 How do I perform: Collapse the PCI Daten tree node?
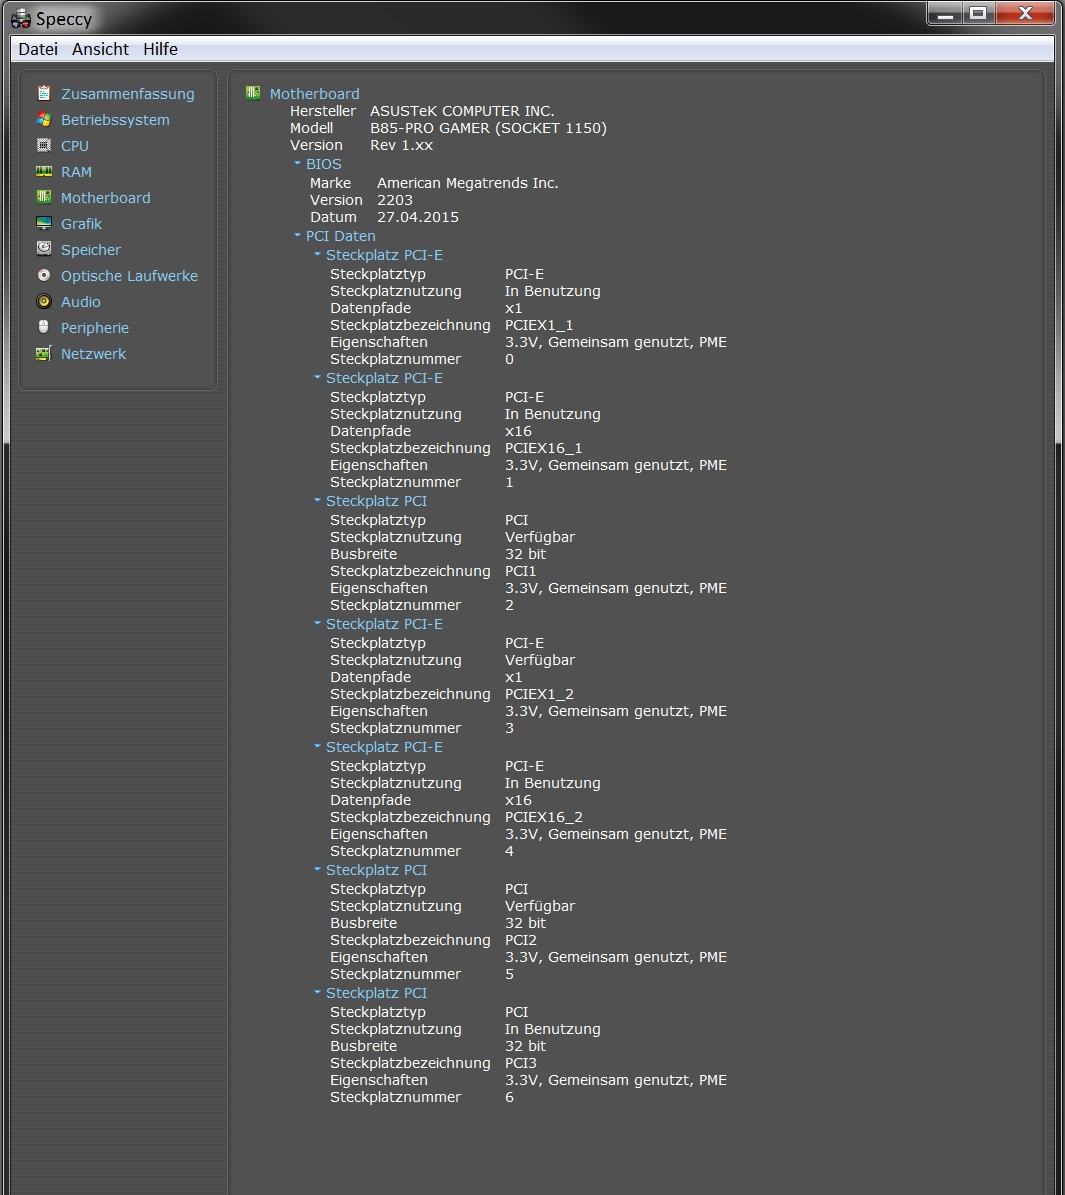297,235
